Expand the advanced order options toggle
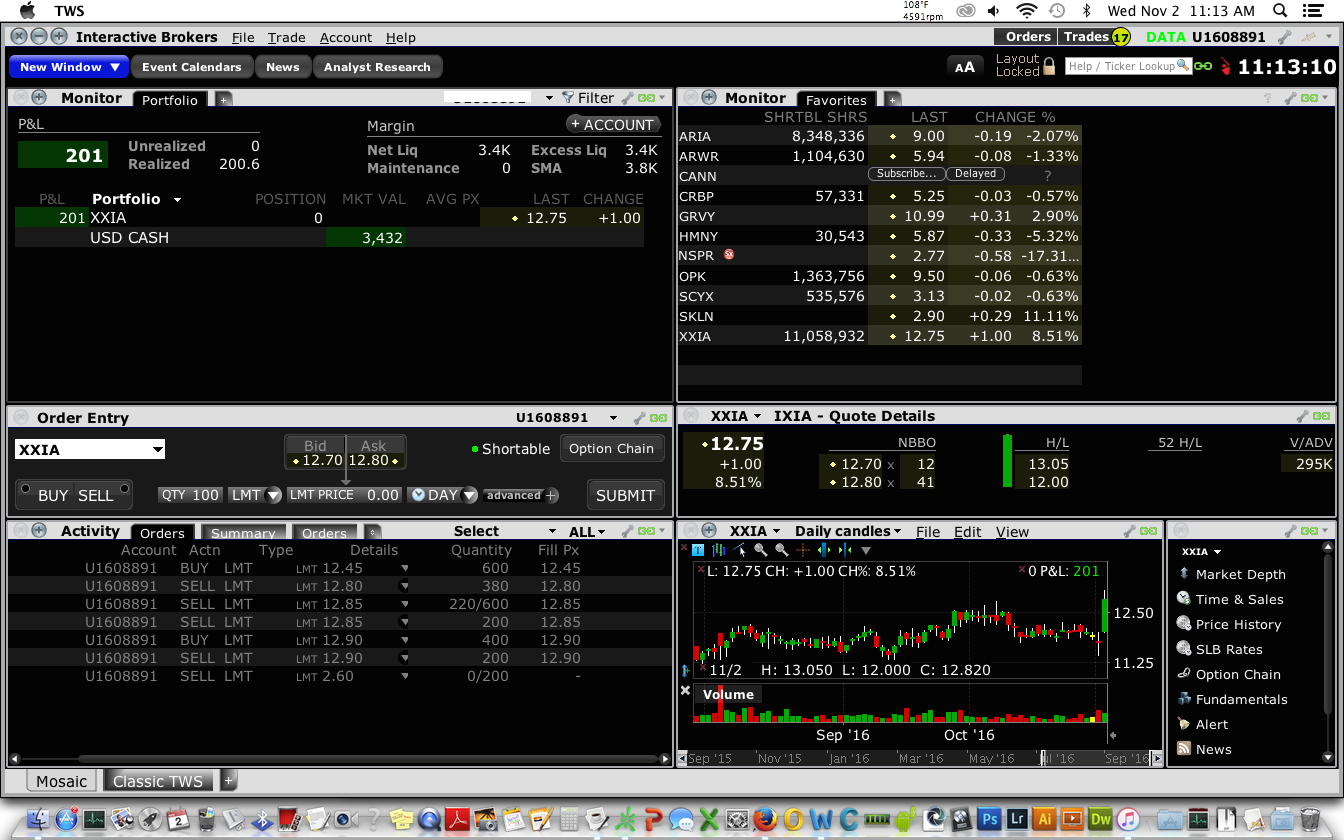1344x840 pixels. tap(521, 495)
